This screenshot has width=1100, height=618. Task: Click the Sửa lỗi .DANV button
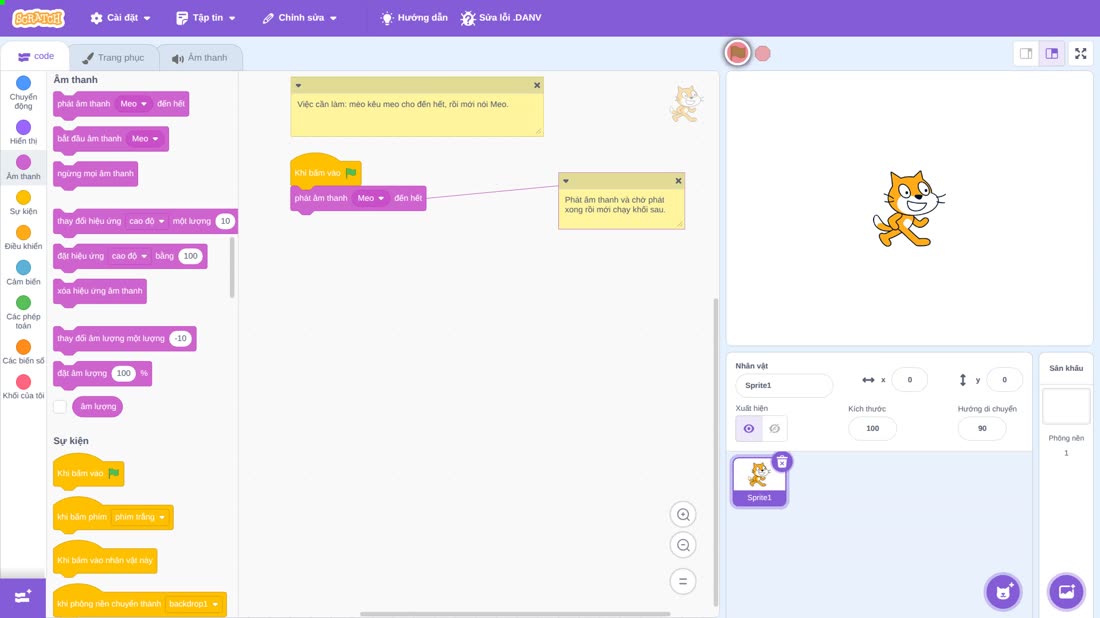point(501,18)
